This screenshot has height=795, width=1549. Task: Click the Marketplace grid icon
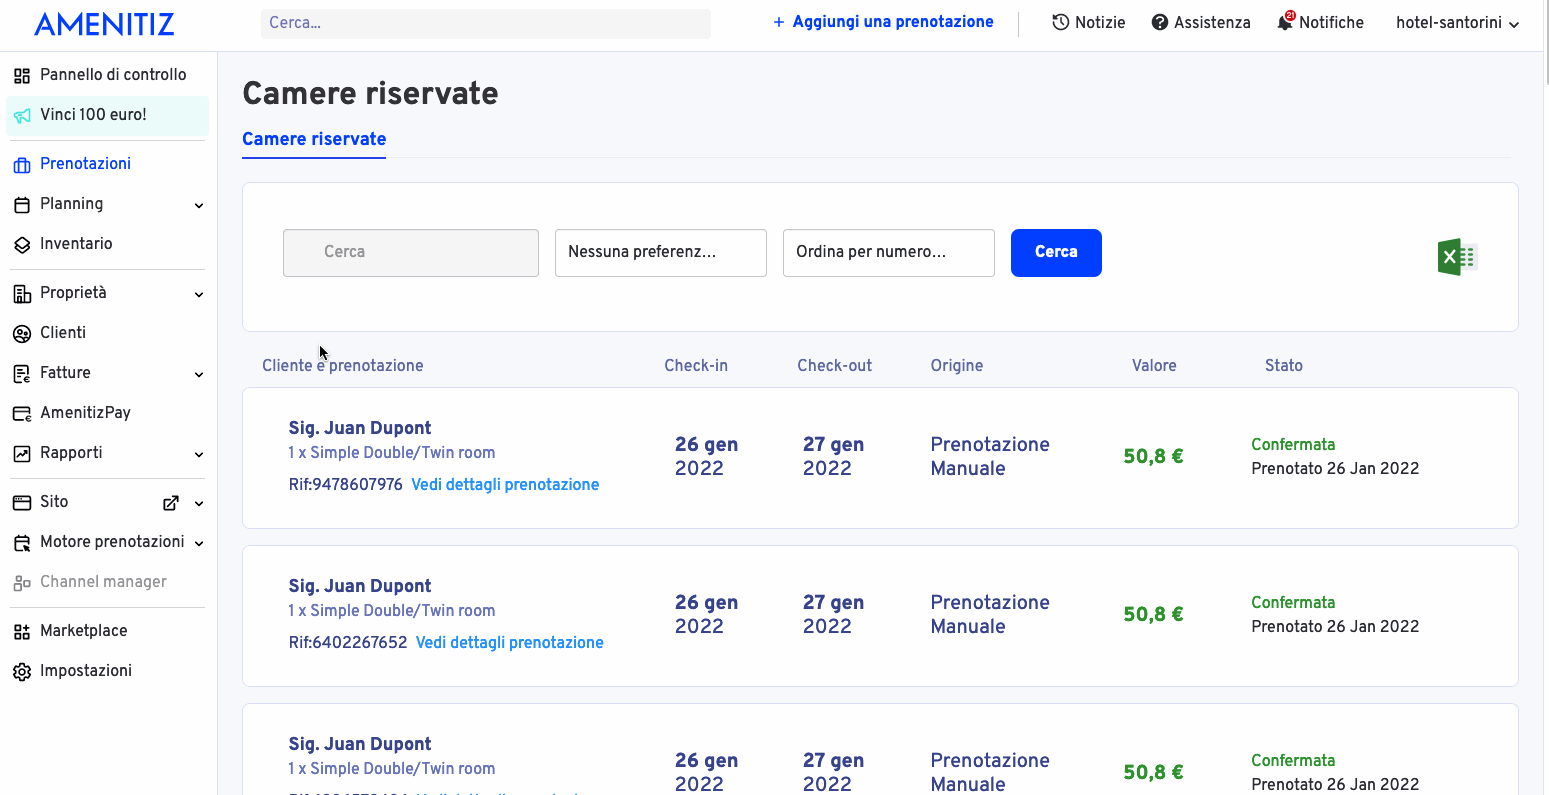pos(22,632)
